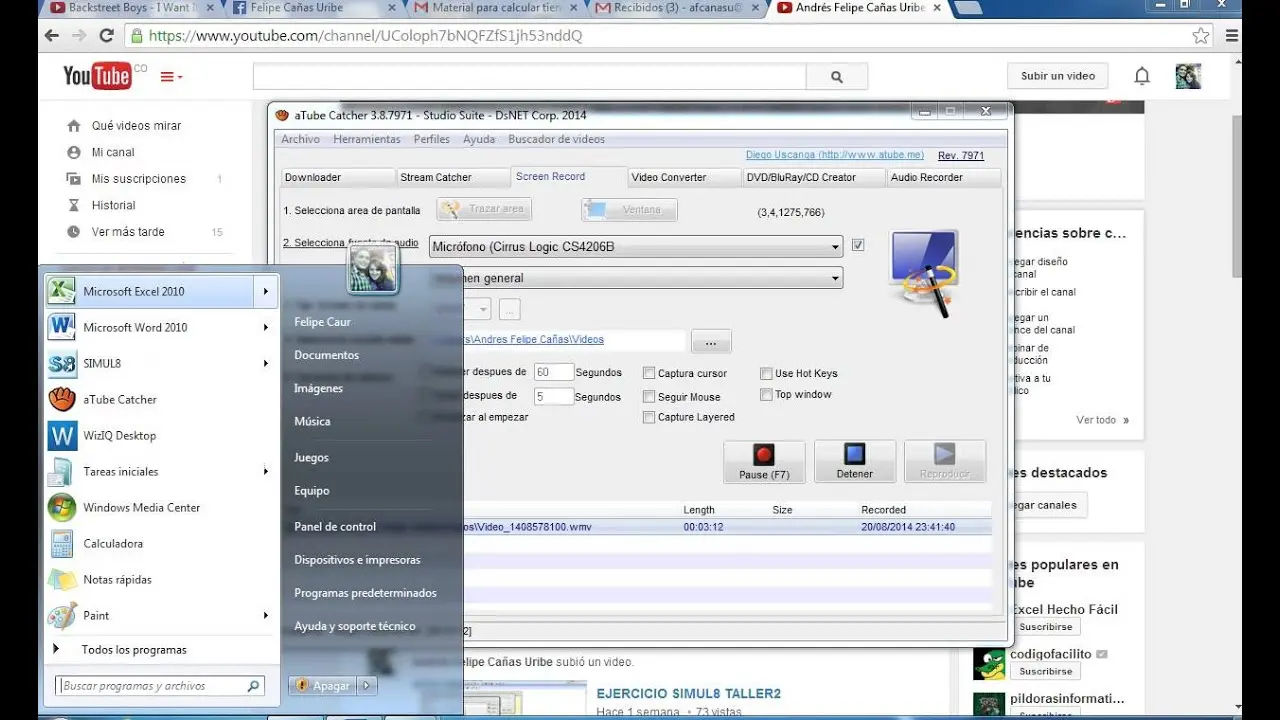
Task: Open the Apagar shutdown options arrow
Action: tap(367, 686)
